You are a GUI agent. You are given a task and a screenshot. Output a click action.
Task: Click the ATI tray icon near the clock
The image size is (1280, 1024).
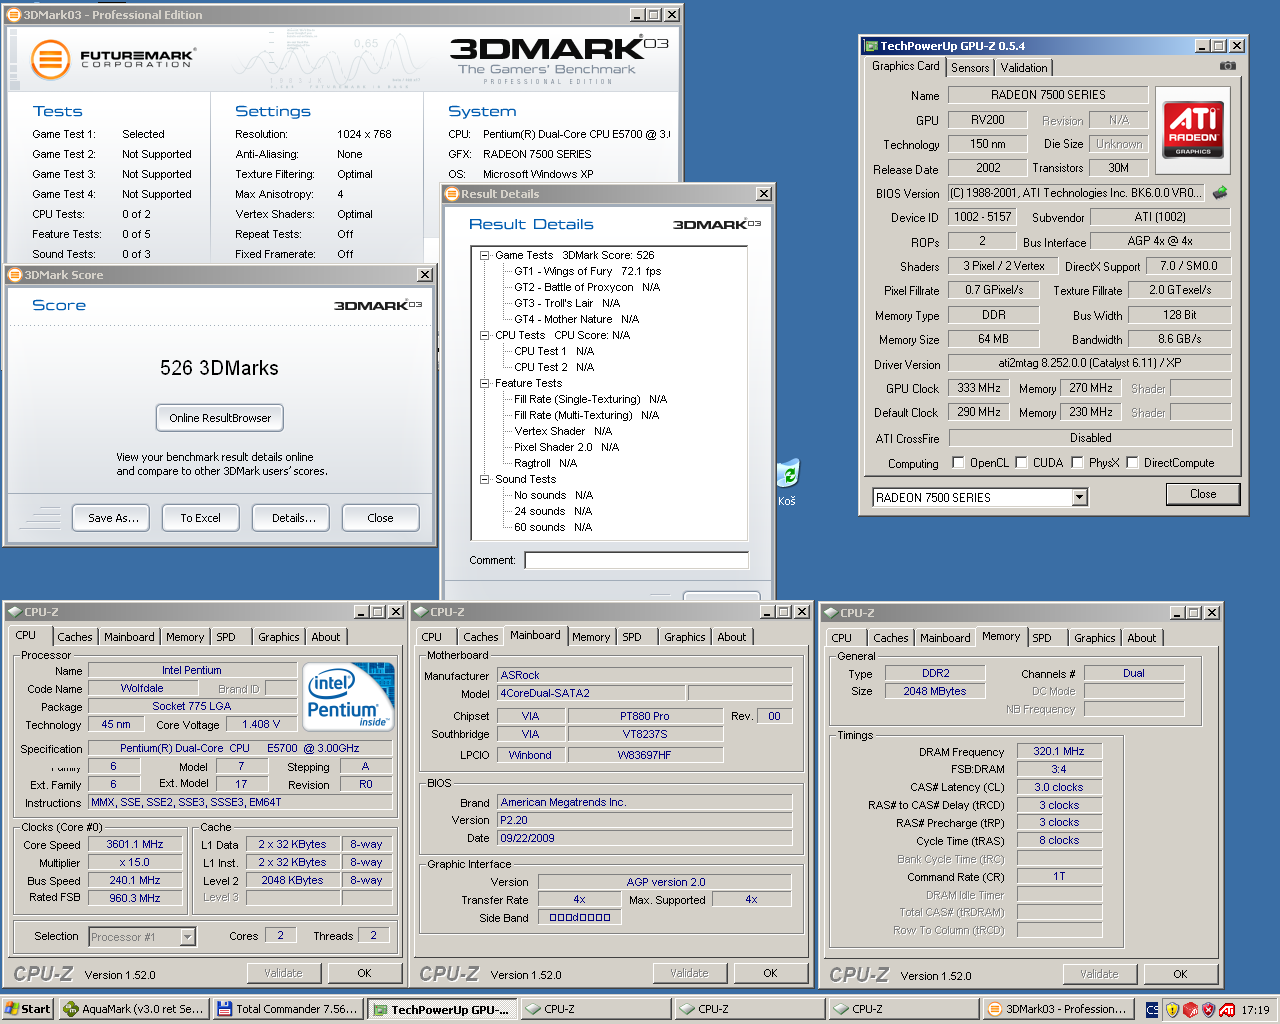click(1227, 1010)
